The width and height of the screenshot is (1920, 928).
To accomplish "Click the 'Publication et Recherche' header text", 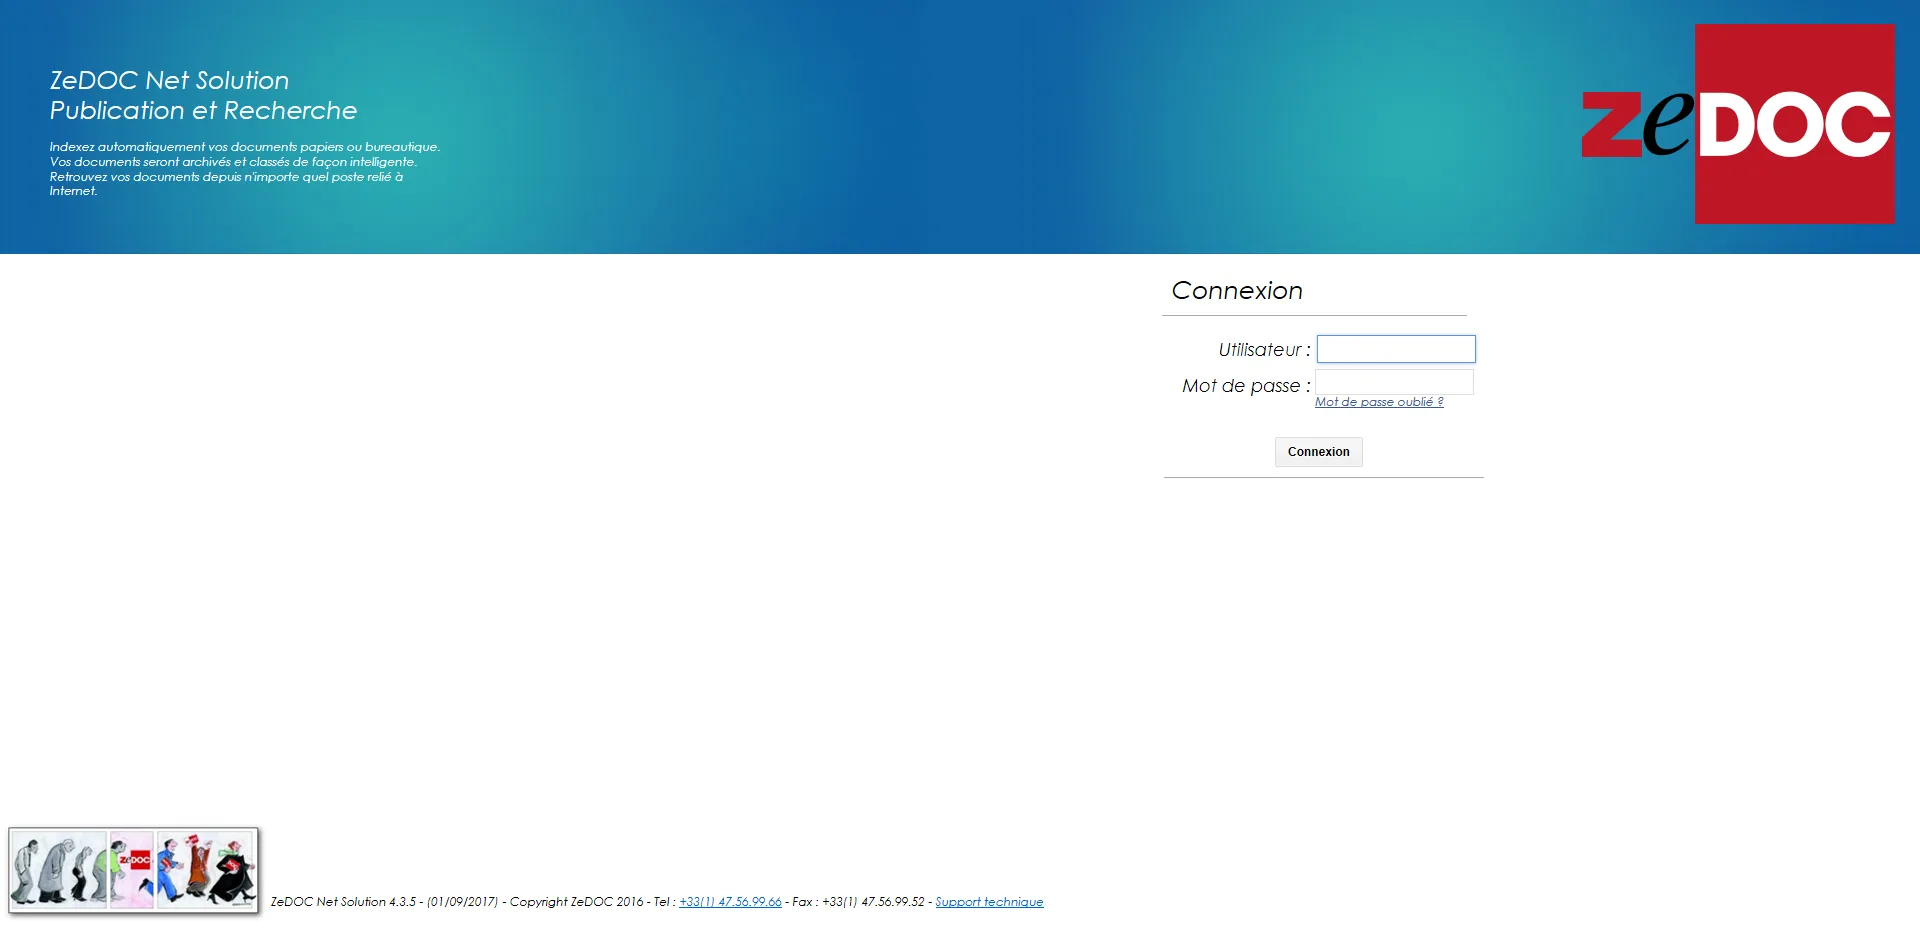I will pos(203,110).
